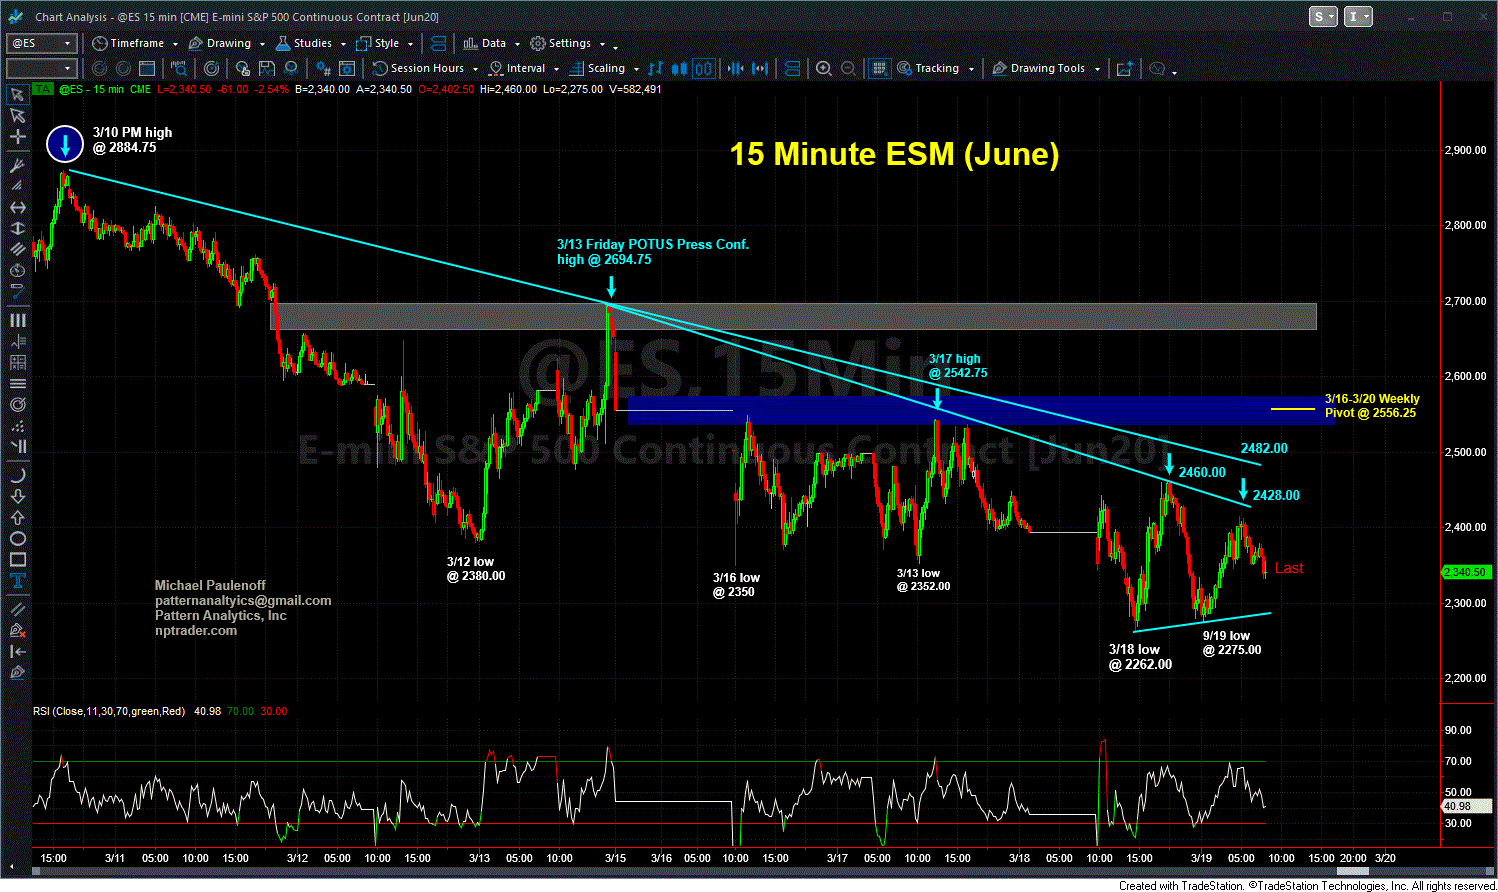Select the vertical parallel lines tool

[x=17, y=320]
